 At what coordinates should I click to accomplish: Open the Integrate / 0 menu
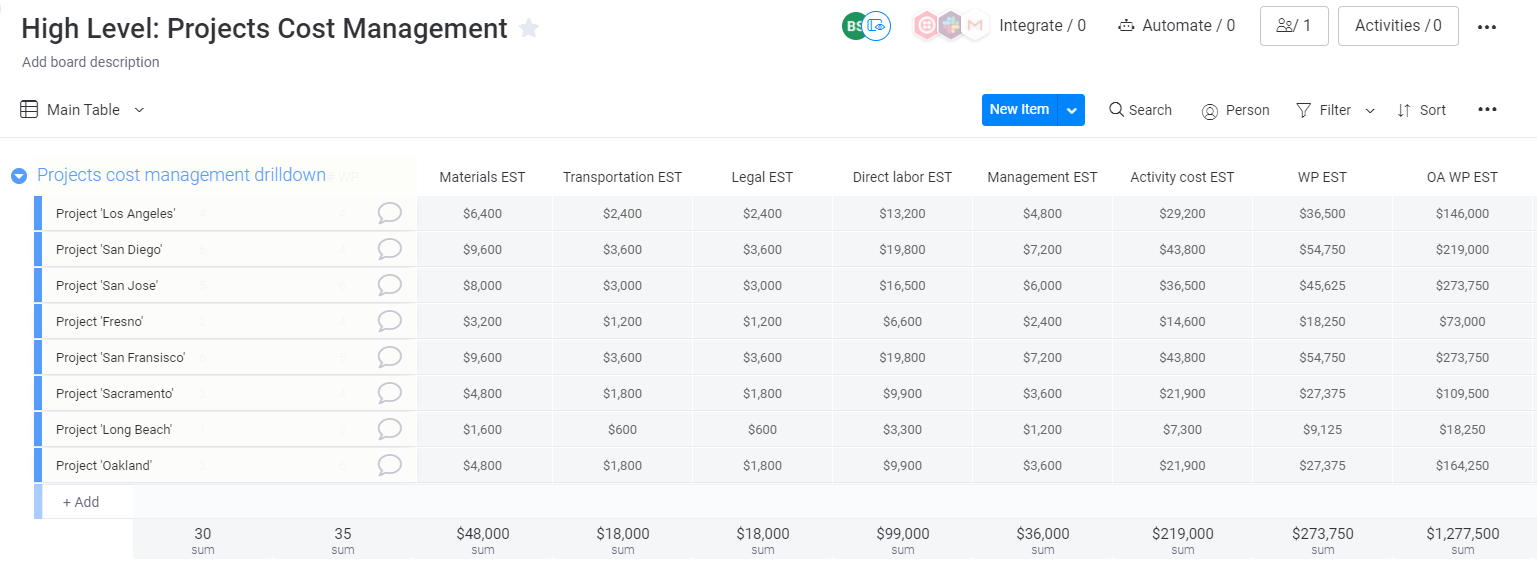point(1043,25)
